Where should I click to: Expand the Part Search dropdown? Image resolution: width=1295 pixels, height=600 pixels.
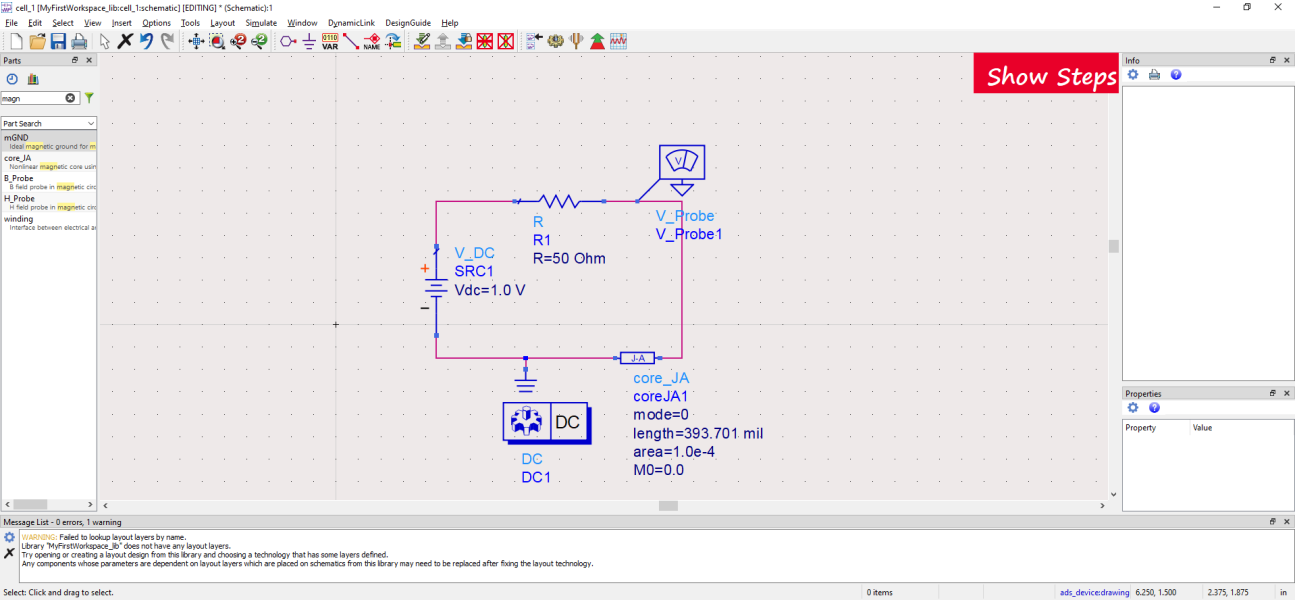pos(91,124)
